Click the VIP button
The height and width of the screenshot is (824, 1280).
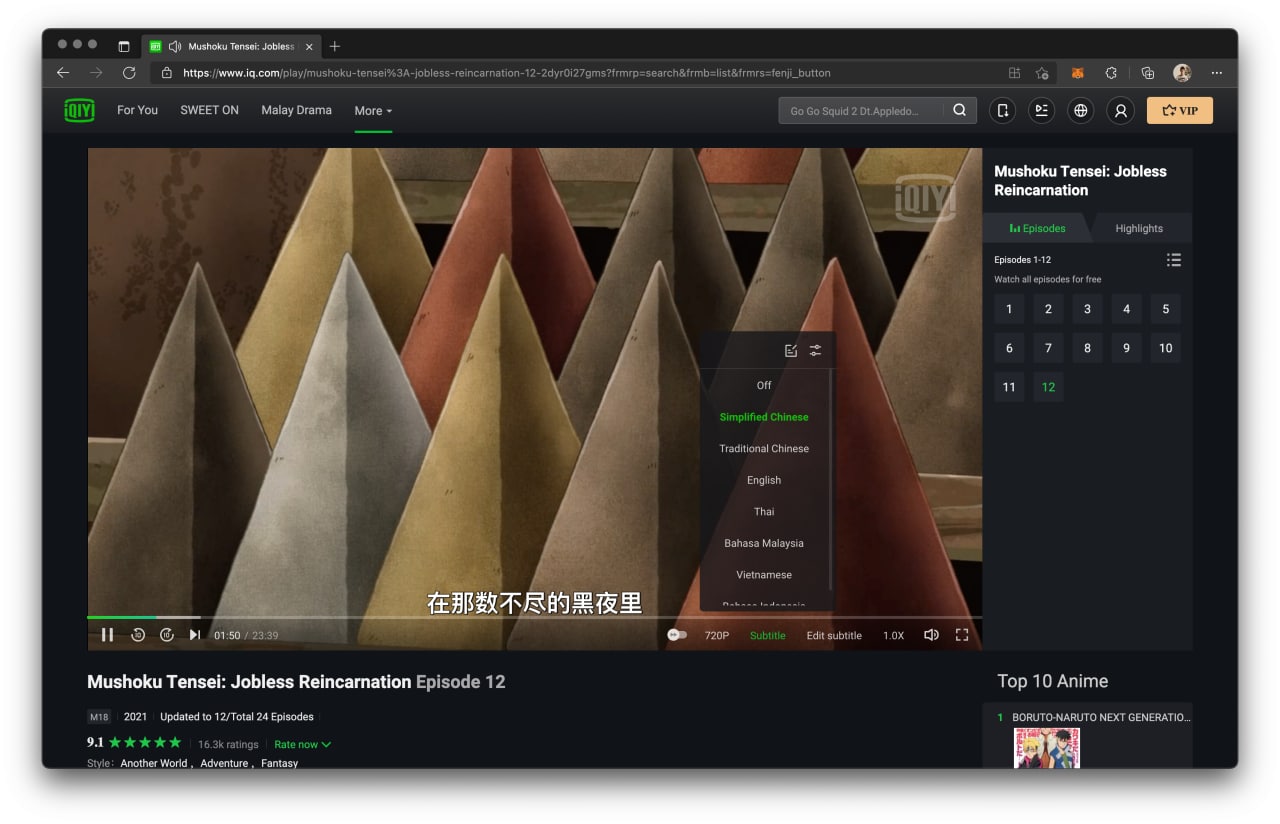(1180, 111)
